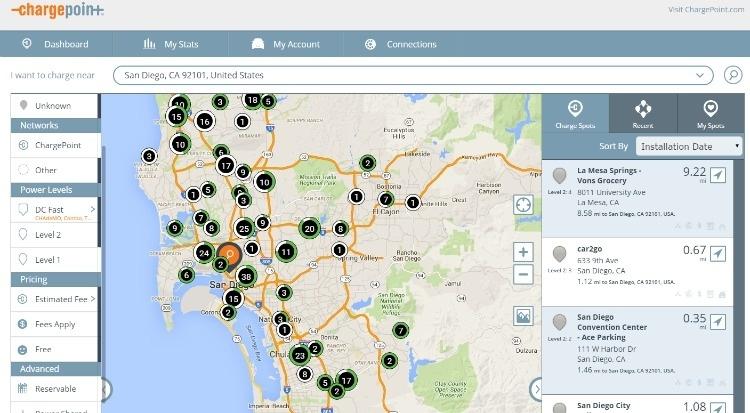750x413 pixels.
Task: Click the ChargePoint logo
Action: [57, 10]
